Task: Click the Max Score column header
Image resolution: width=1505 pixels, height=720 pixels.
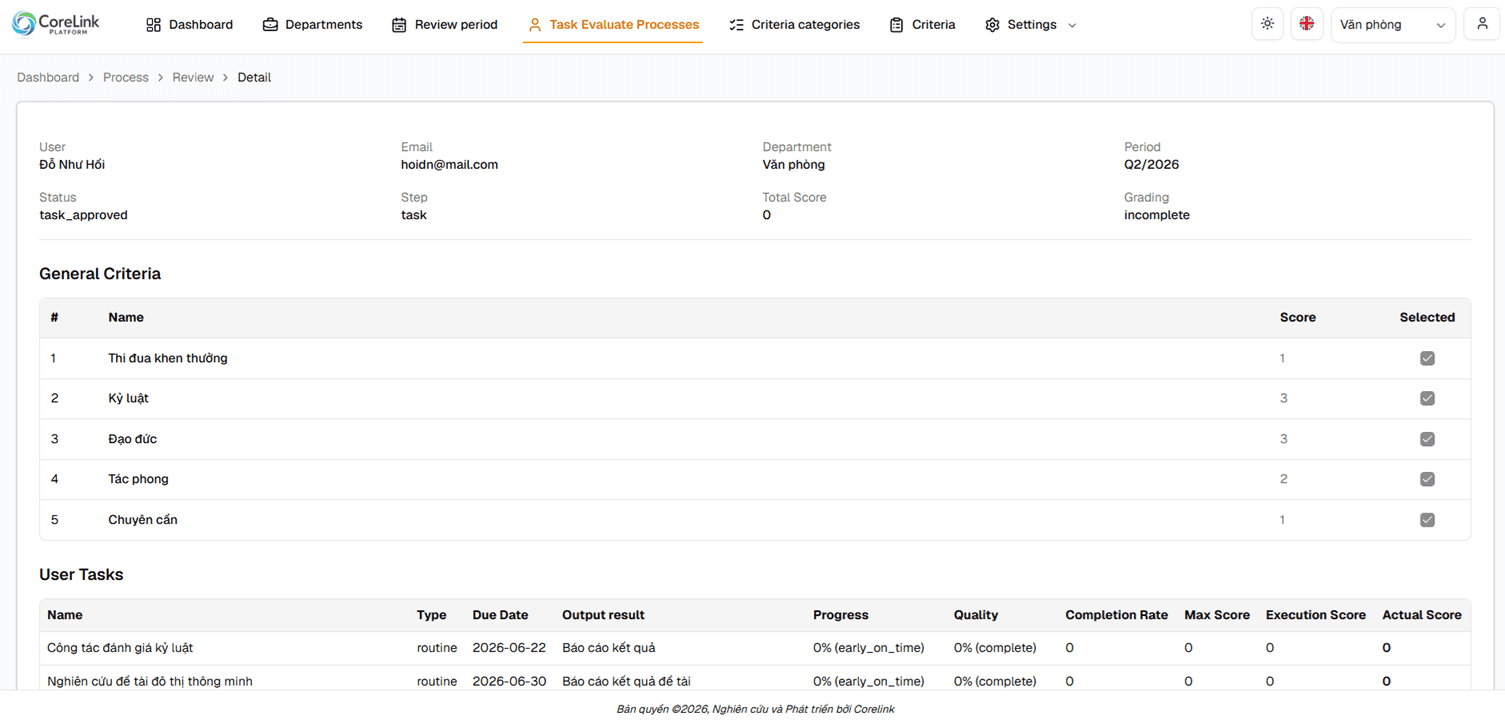Action: pos(1217,615)
